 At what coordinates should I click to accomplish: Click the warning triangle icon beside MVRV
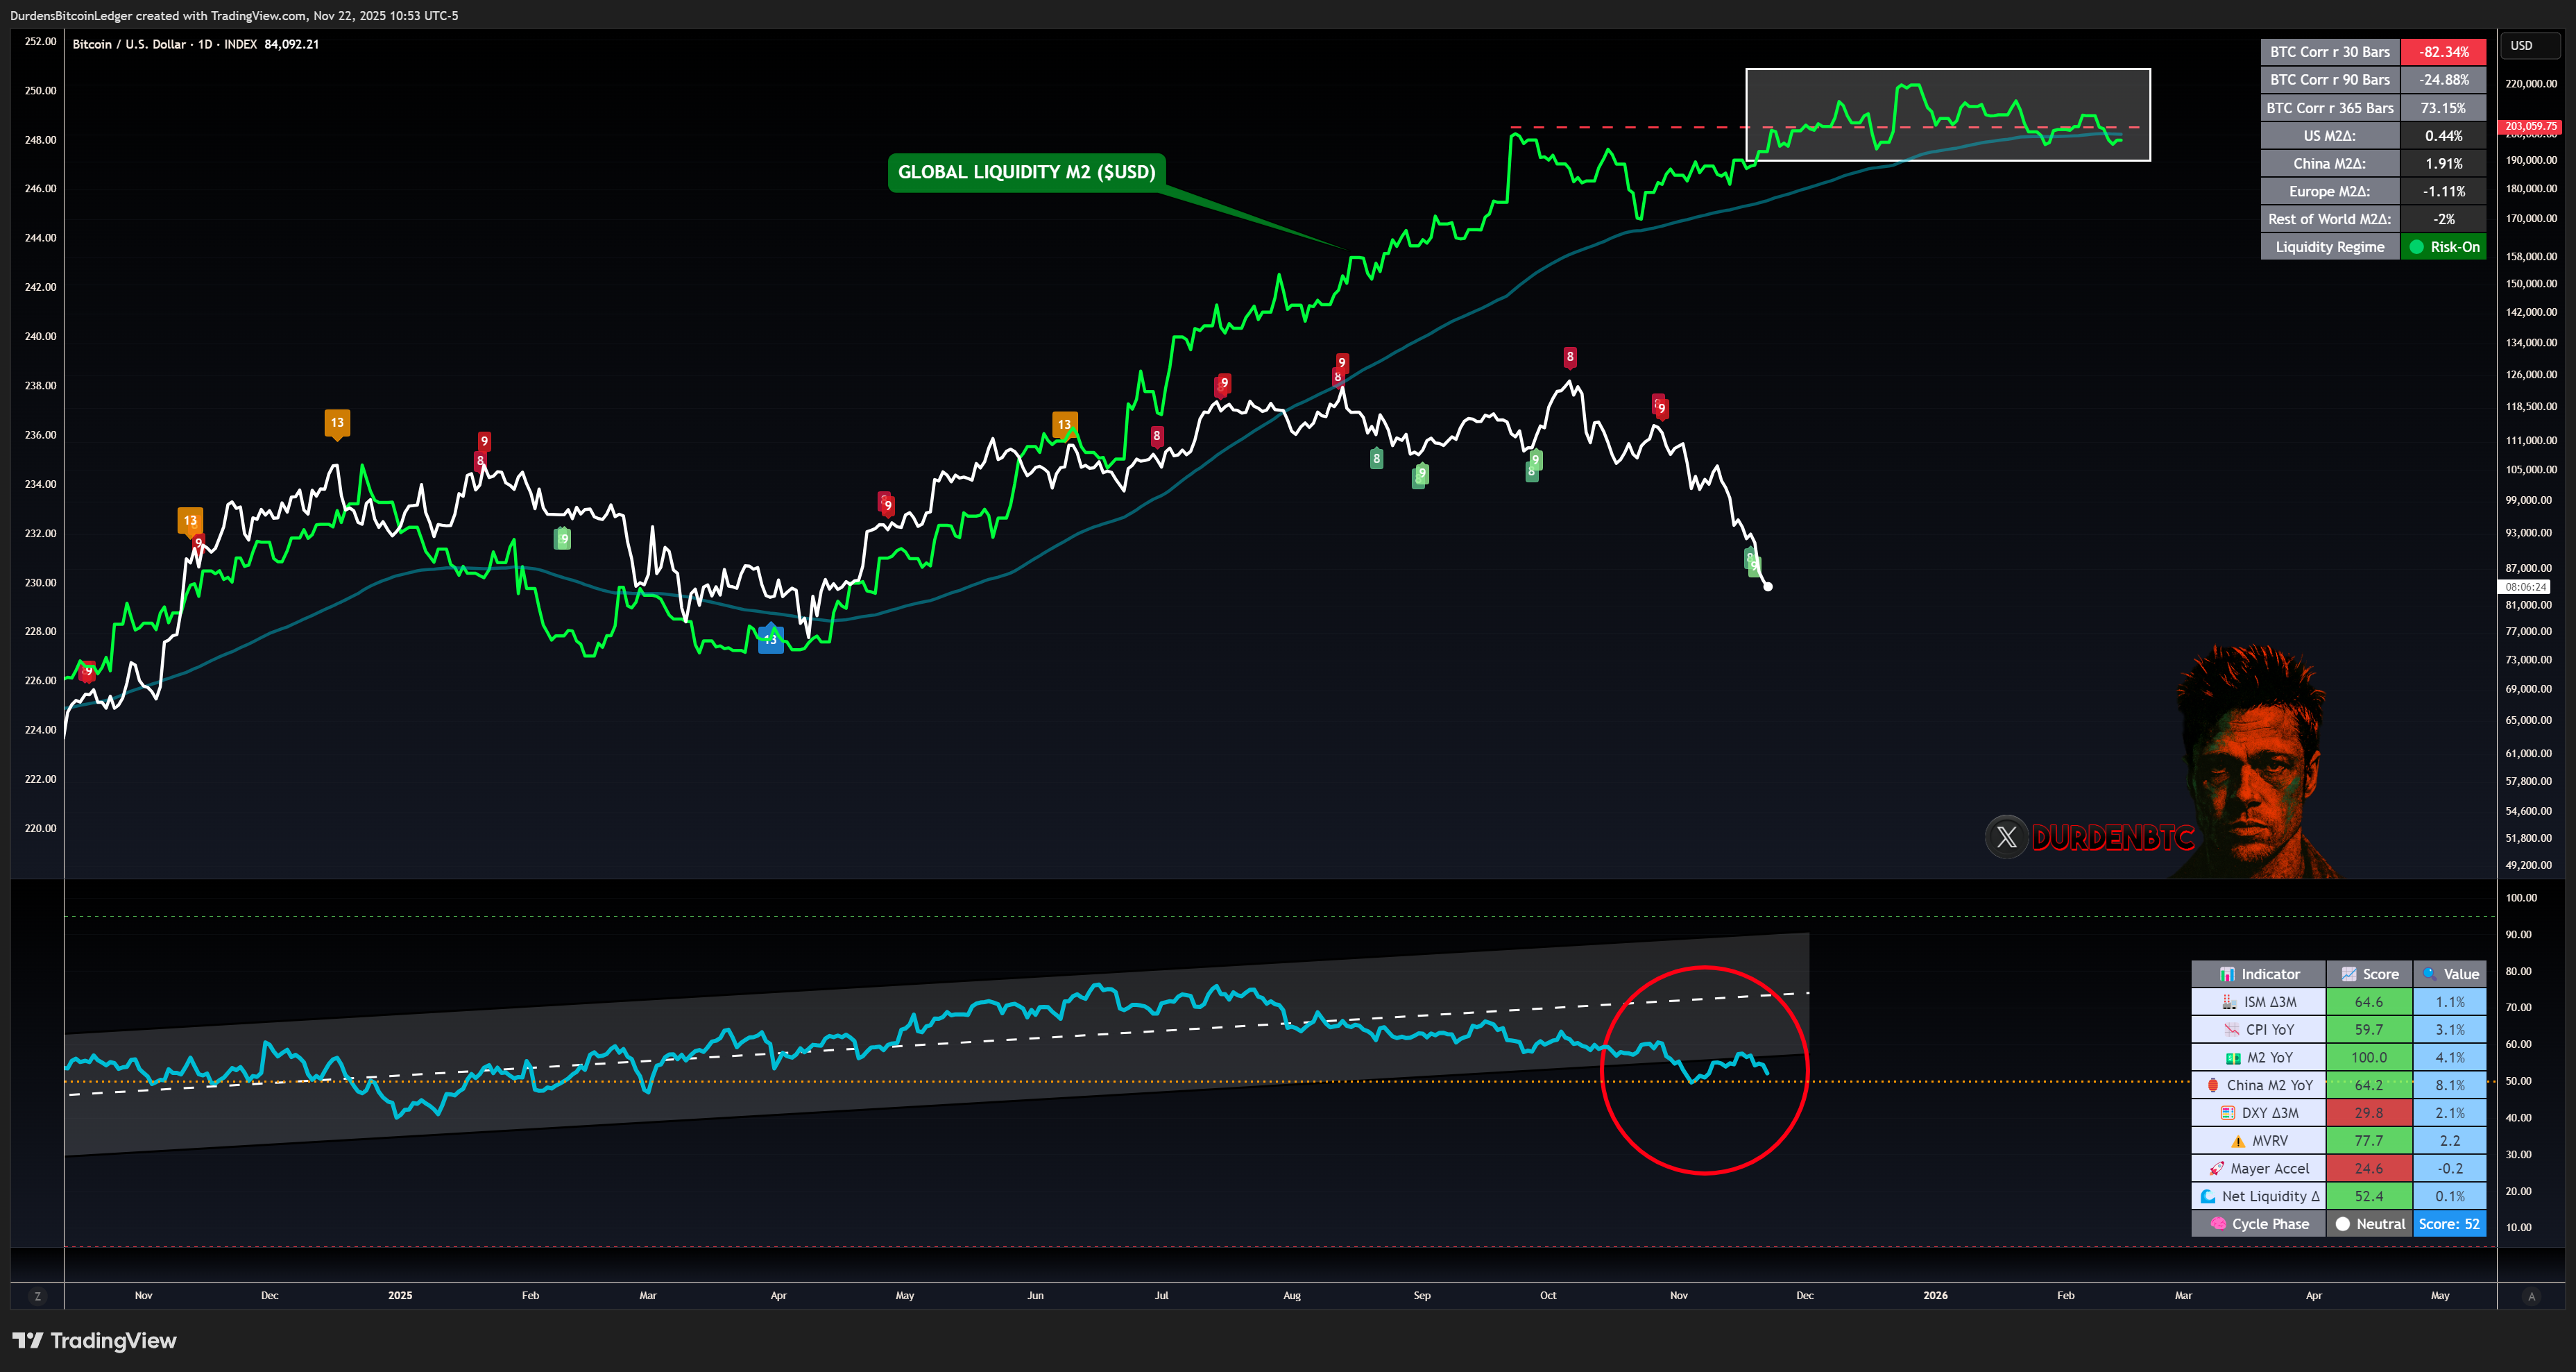point(2238,1141)
